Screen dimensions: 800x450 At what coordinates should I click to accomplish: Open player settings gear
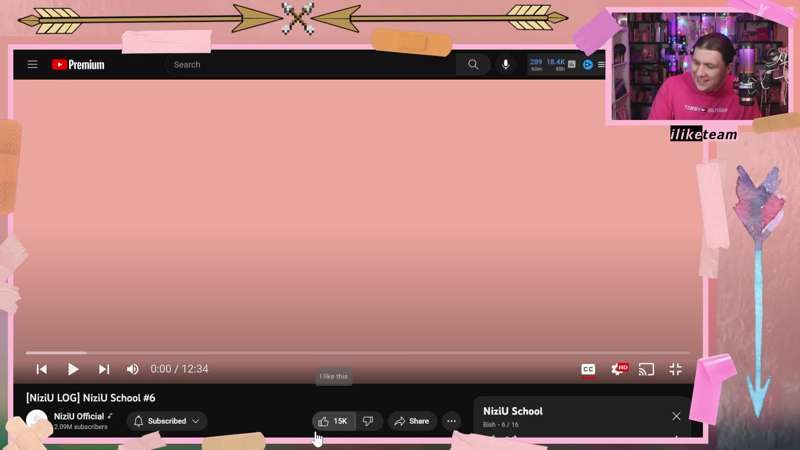(x=617, y=369)
